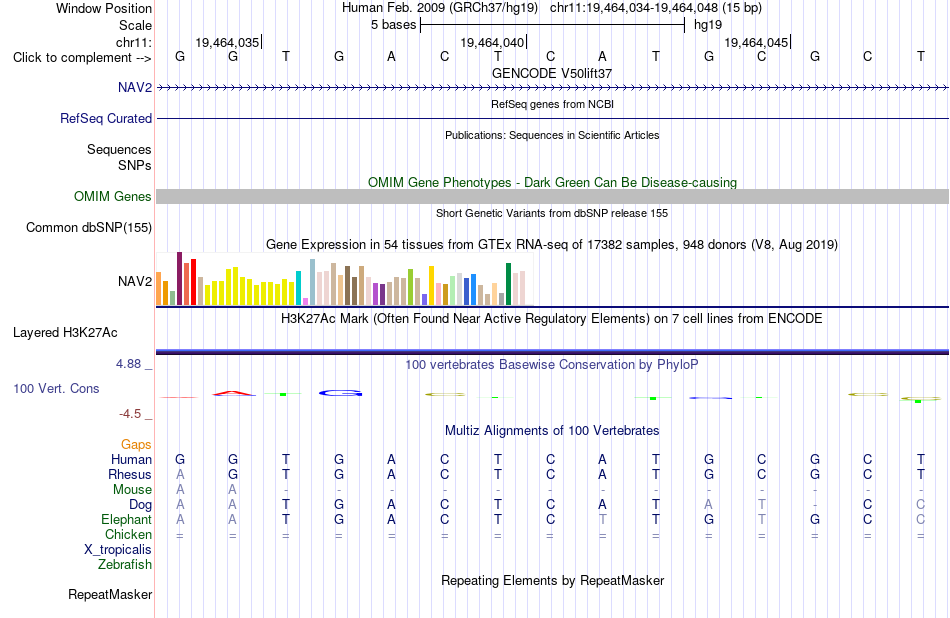Click the orange Gaps row label
This screenshot has height=618, width=950.
[x=136, y=445]
